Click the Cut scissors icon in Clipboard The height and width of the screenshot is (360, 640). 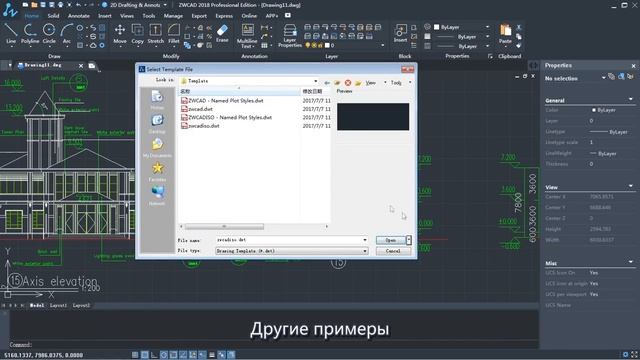(519, 27)
